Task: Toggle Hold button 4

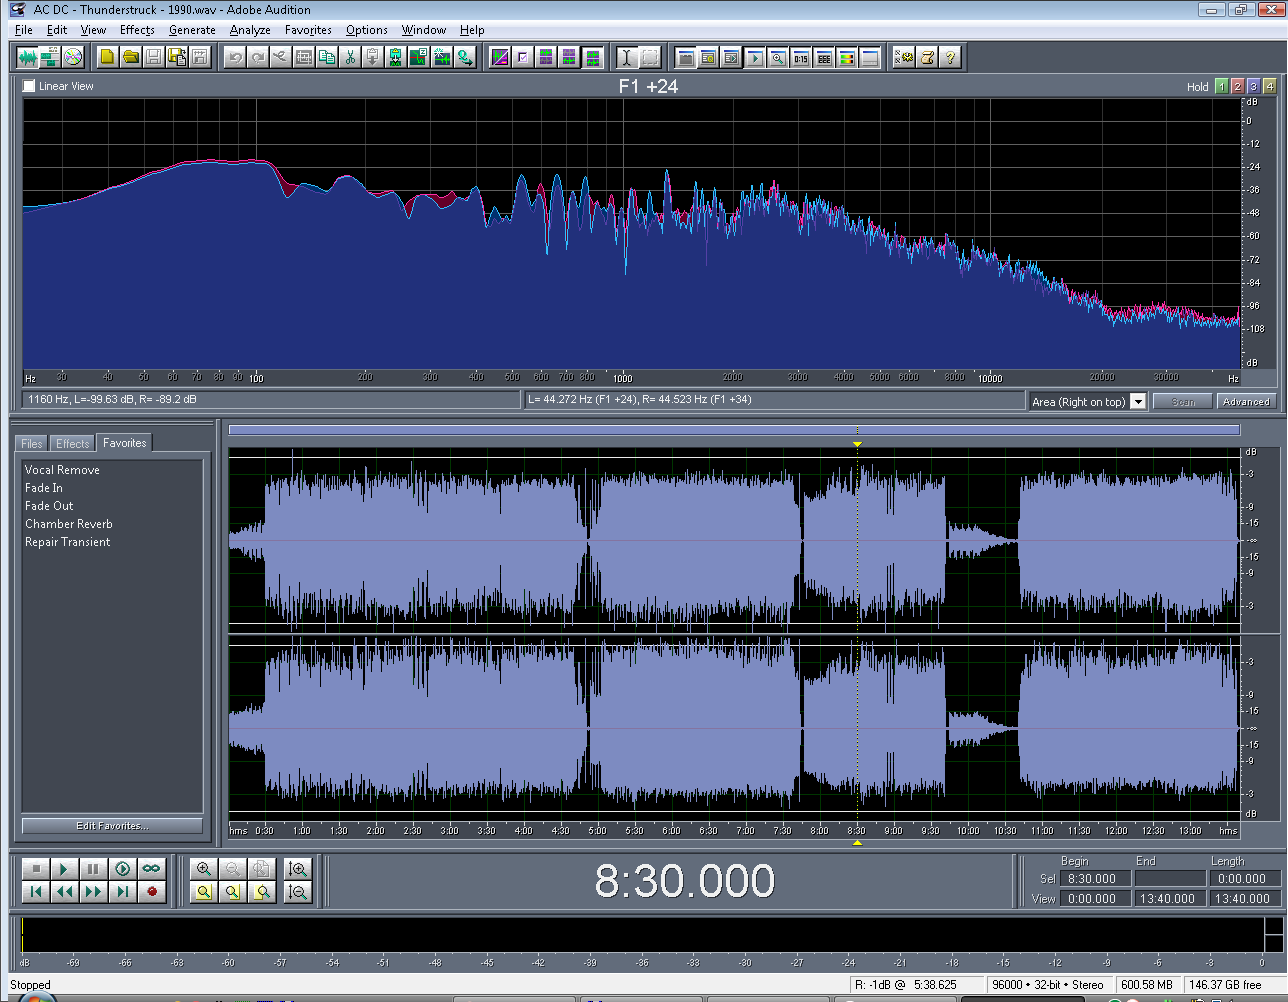Action: point(1269,86)
